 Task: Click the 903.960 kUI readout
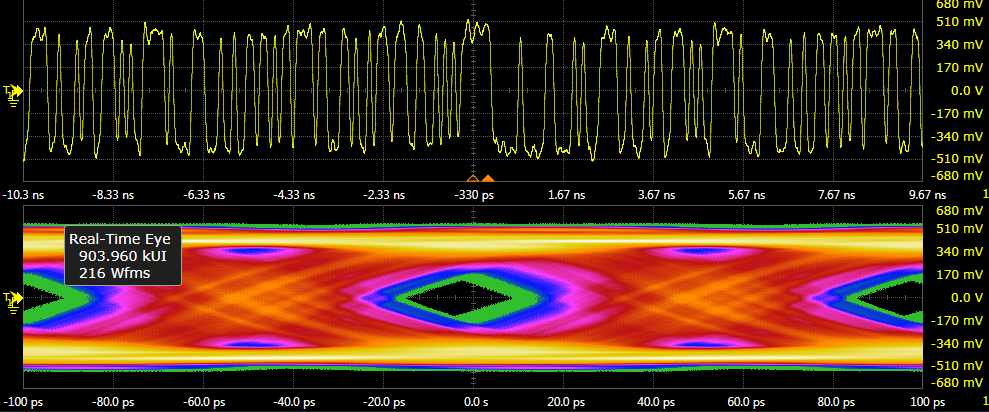(120, 256)
